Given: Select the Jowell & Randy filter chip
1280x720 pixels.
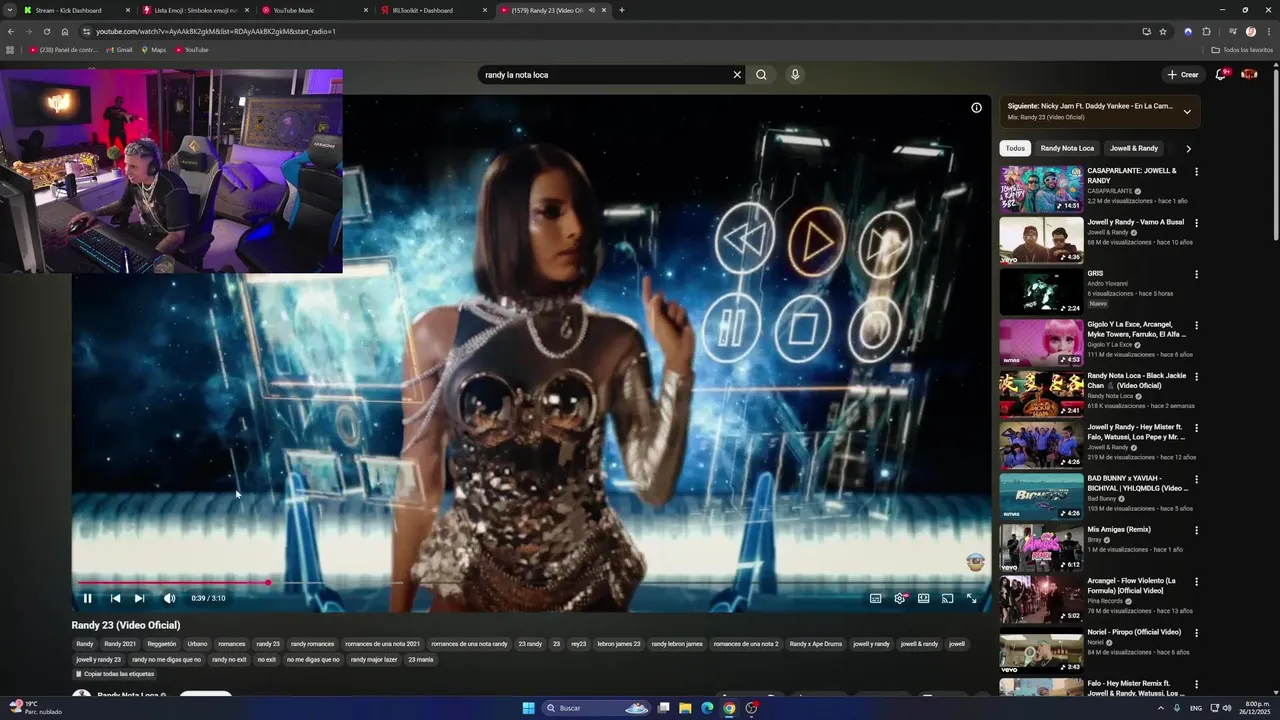Looking at the screenshot, I should pos(1134,148).
